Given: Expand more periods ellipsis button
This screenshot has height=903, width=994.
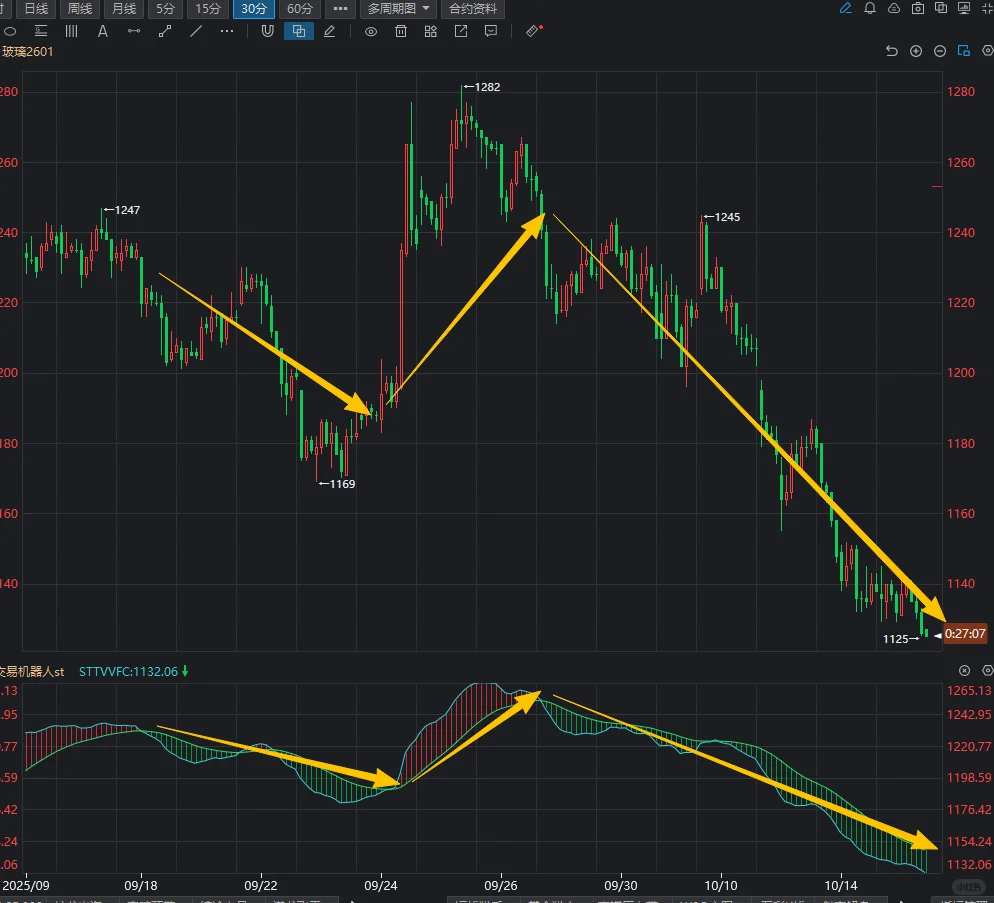Looking at the screenshot, I should (340, 9).
